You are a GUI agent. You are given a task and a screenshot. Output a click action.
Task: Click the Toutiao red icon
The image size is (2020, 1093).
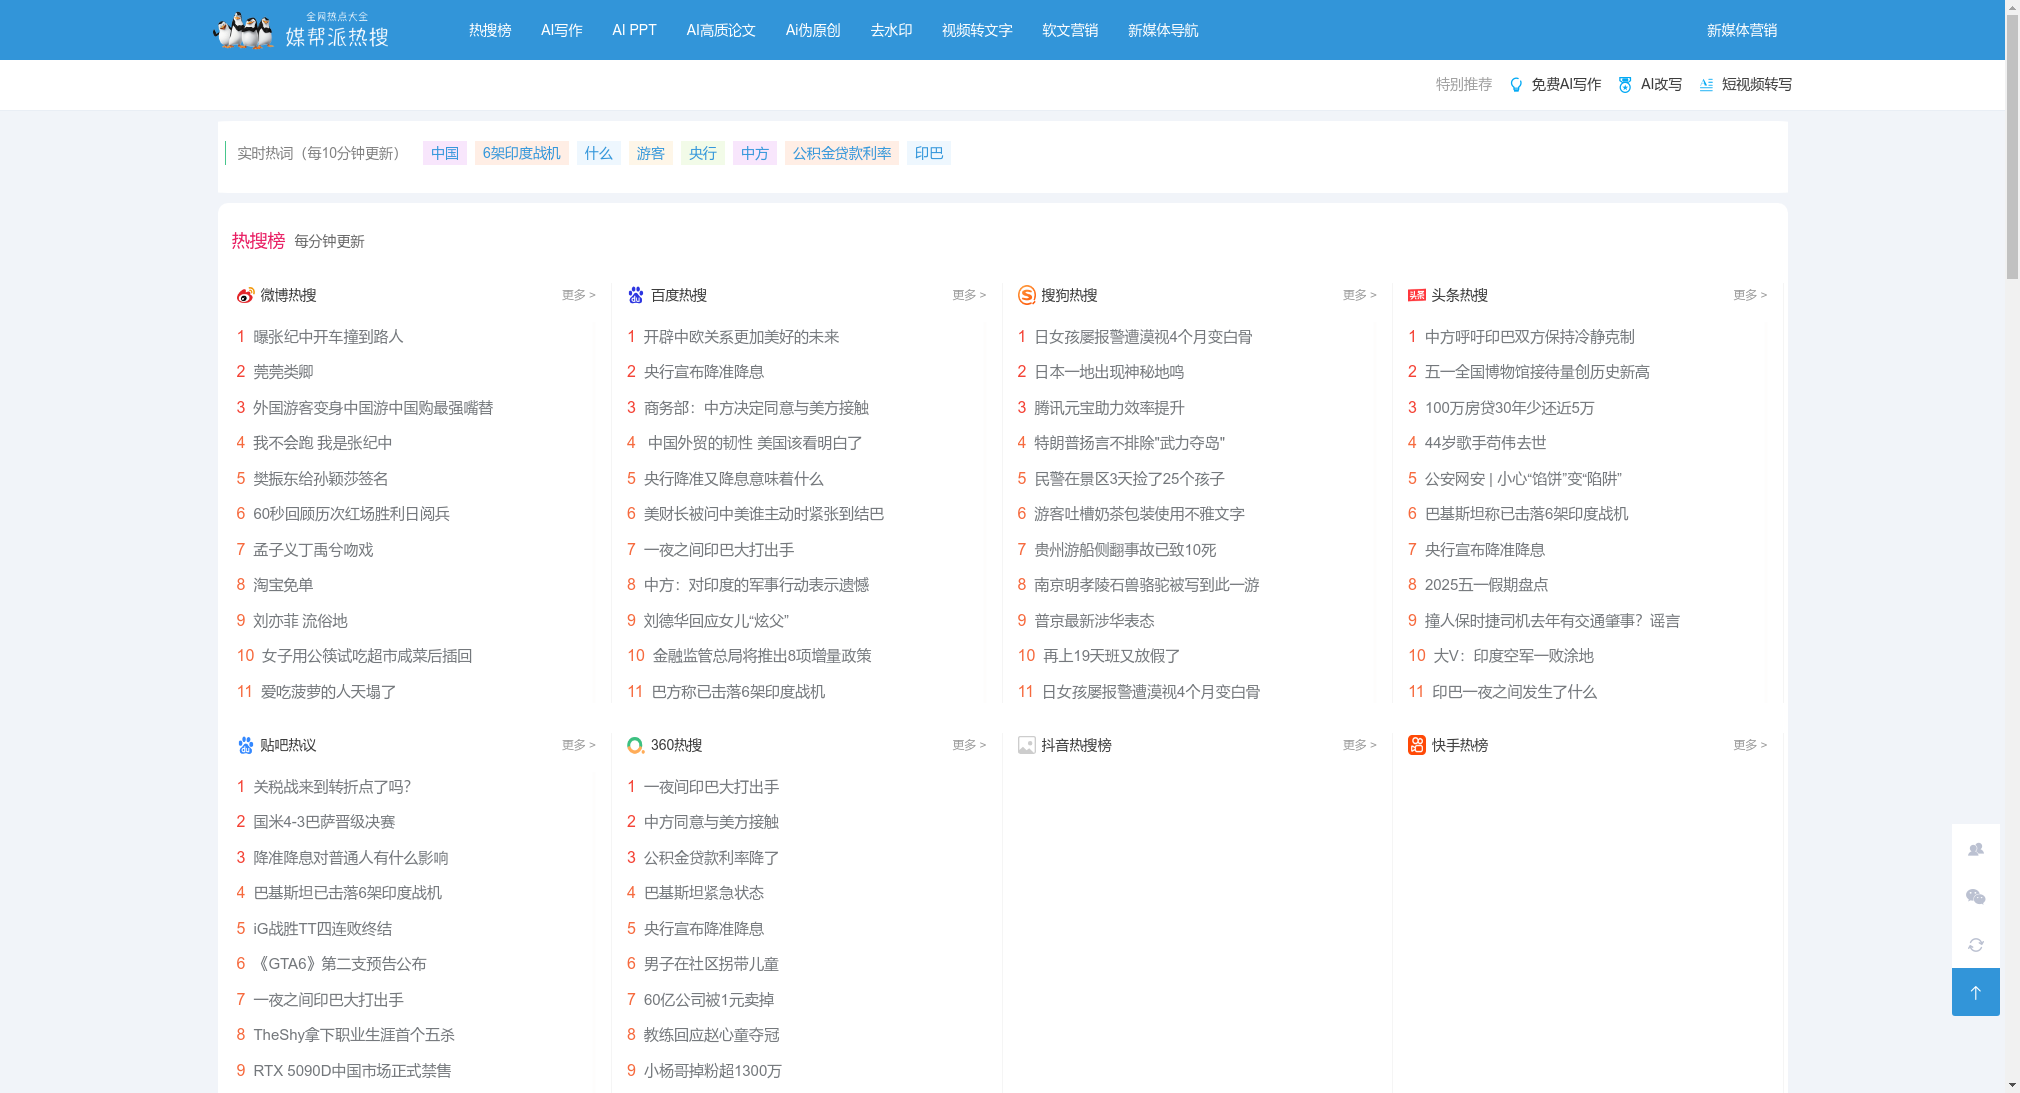pyautogui.click(x=1416, y=295)
